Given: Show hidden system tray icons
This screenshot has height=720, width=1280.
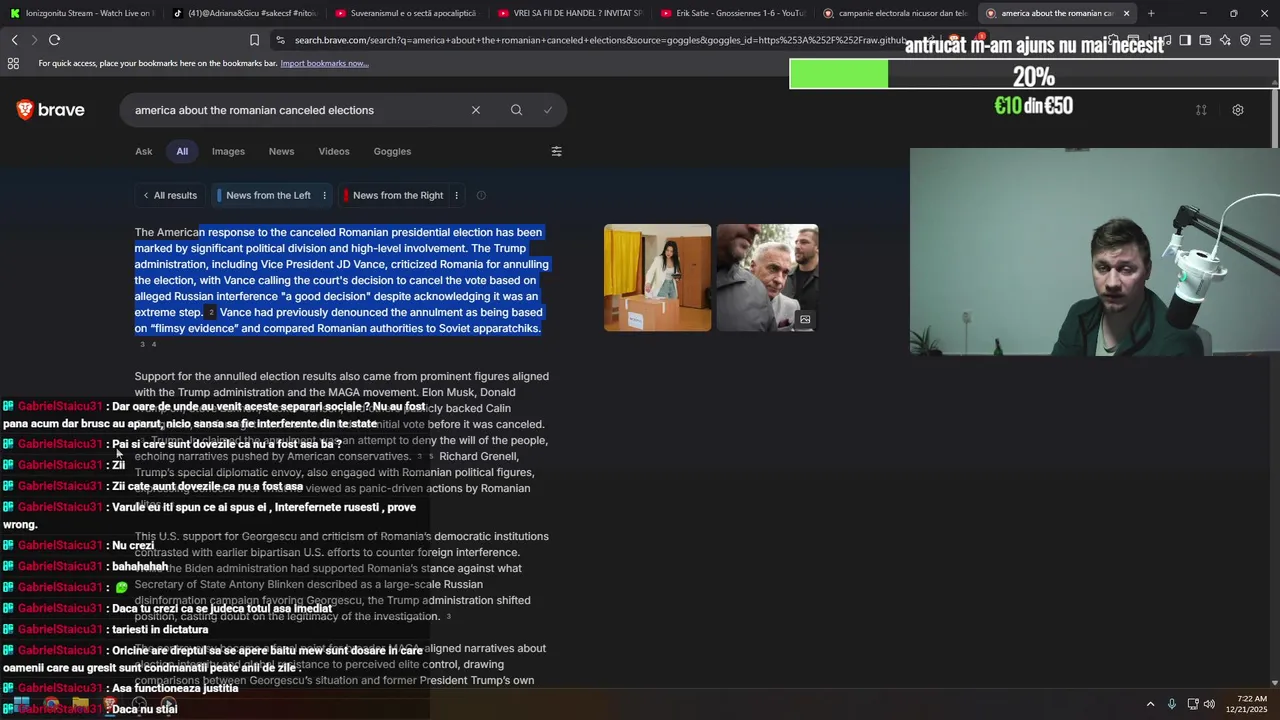Looking at the screenshot, I should 1150,704.
